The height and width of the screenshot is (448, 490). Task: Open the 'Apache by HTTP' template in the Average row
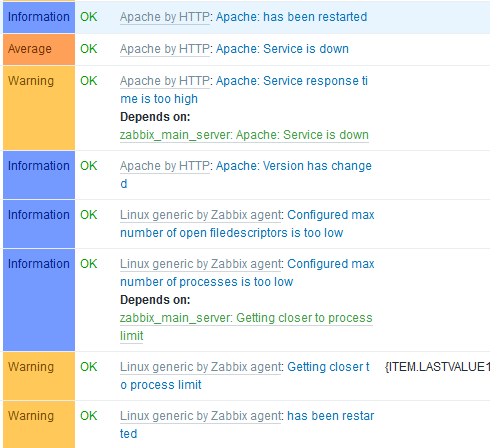click(165, 49)
